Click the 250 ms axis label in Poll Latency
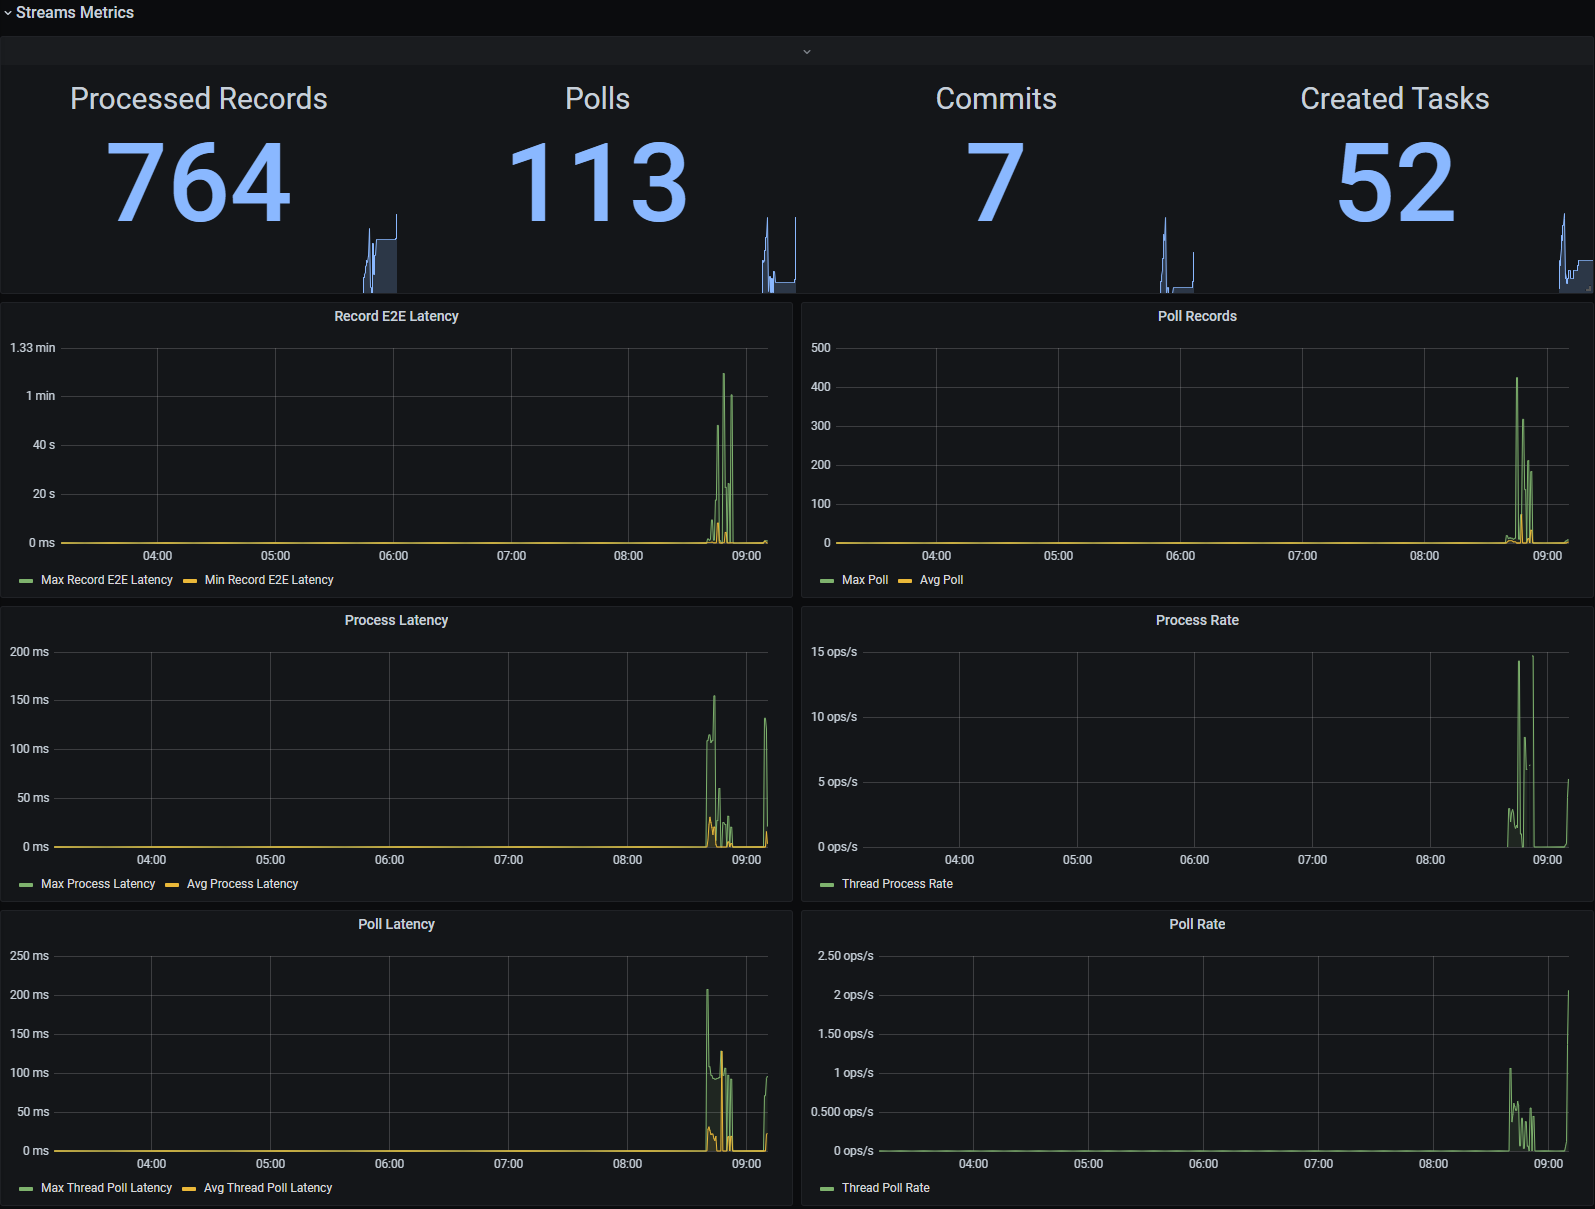The height and width of the screenshot is (1209, 1595). pyautogui.click(x=29, y=956)
